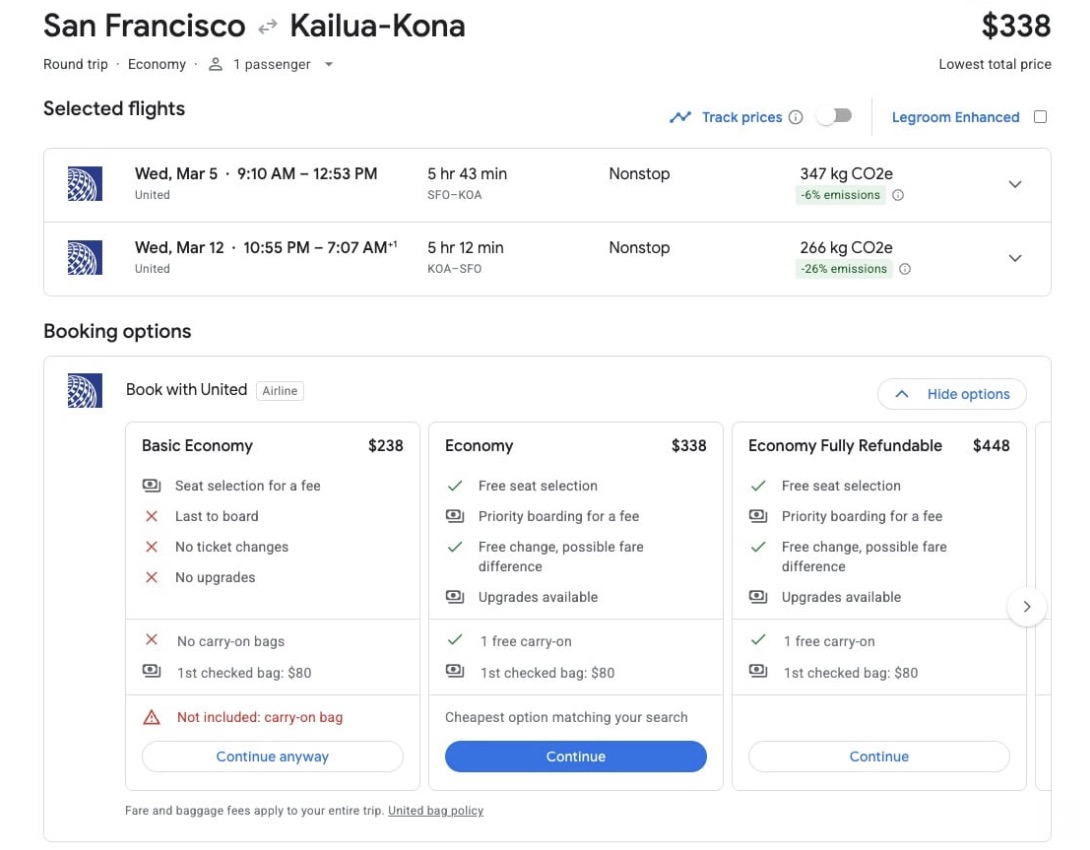The image size is (1090, 850).
Task: Click the United logo beside Book with United
Action: (x=85, y=390)
